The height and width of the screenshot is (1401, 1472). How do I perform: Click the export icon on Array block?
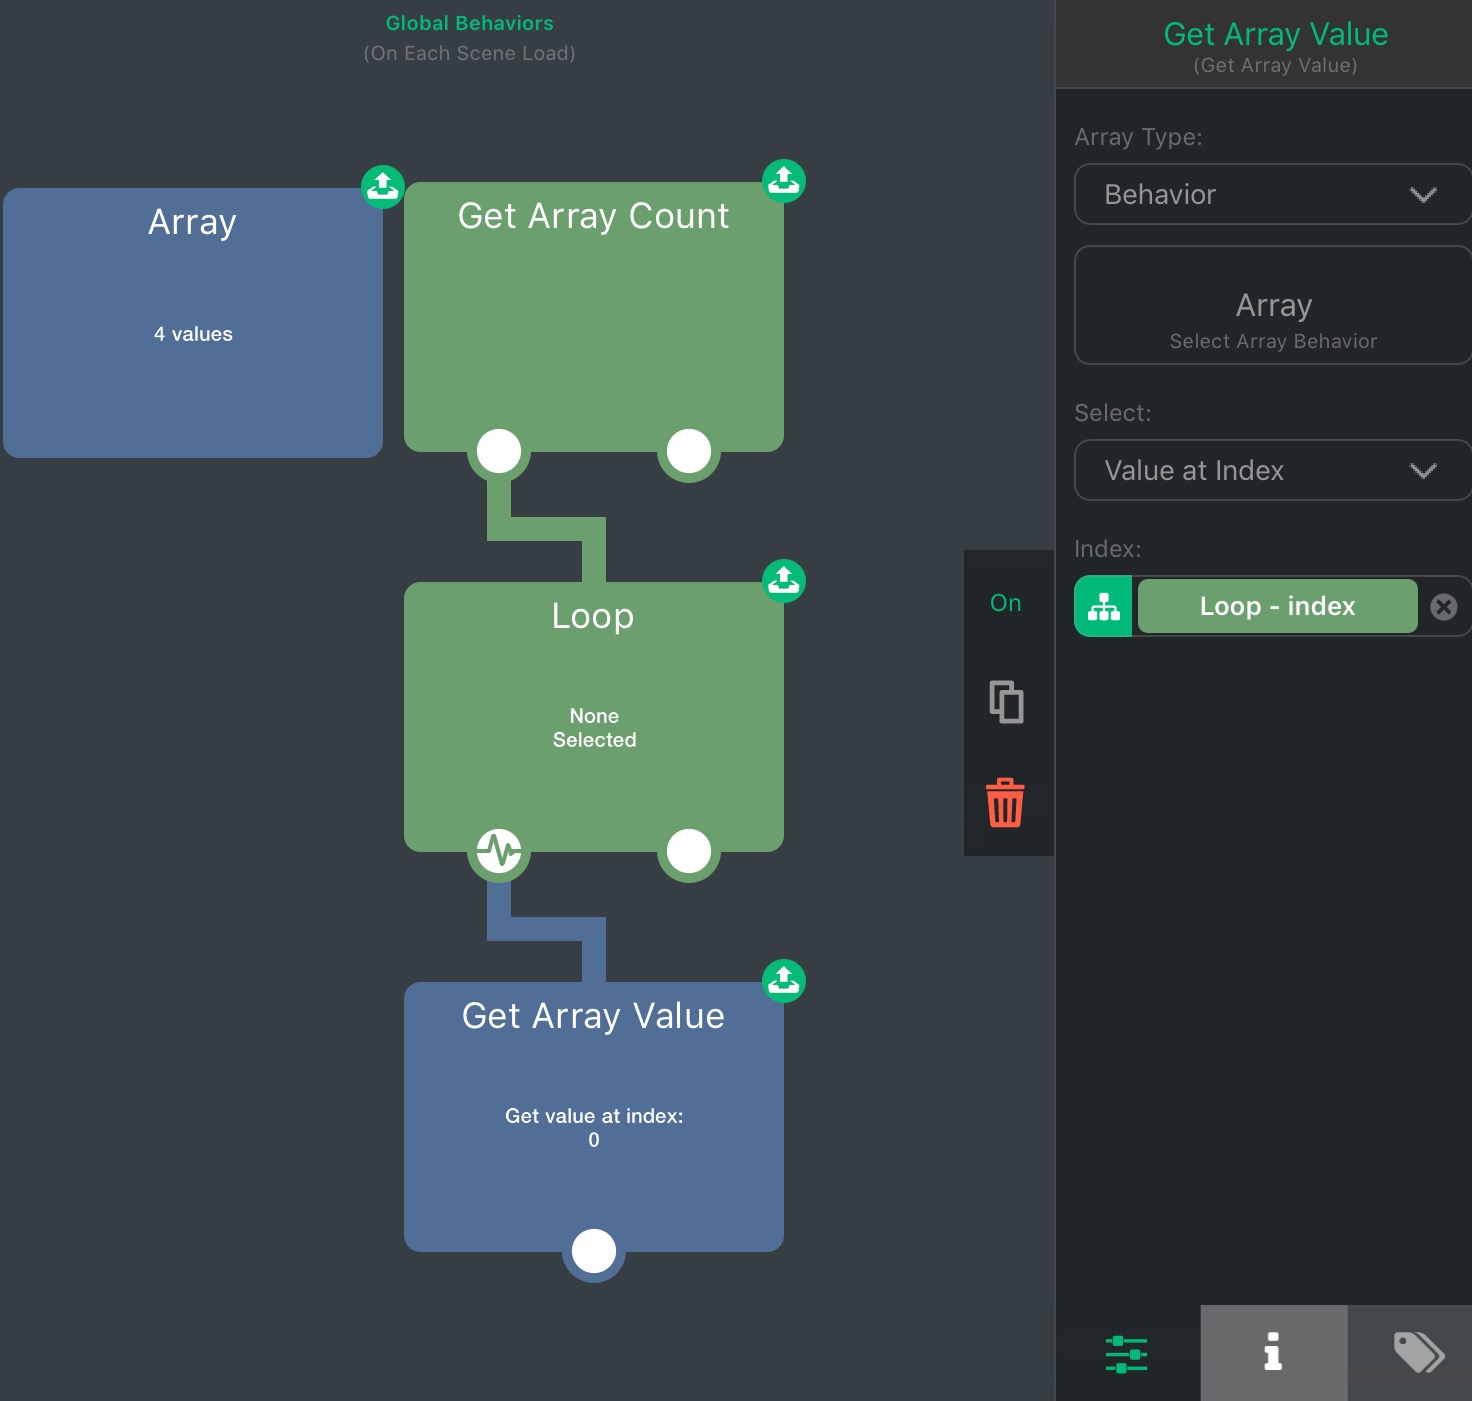(382, 186)
